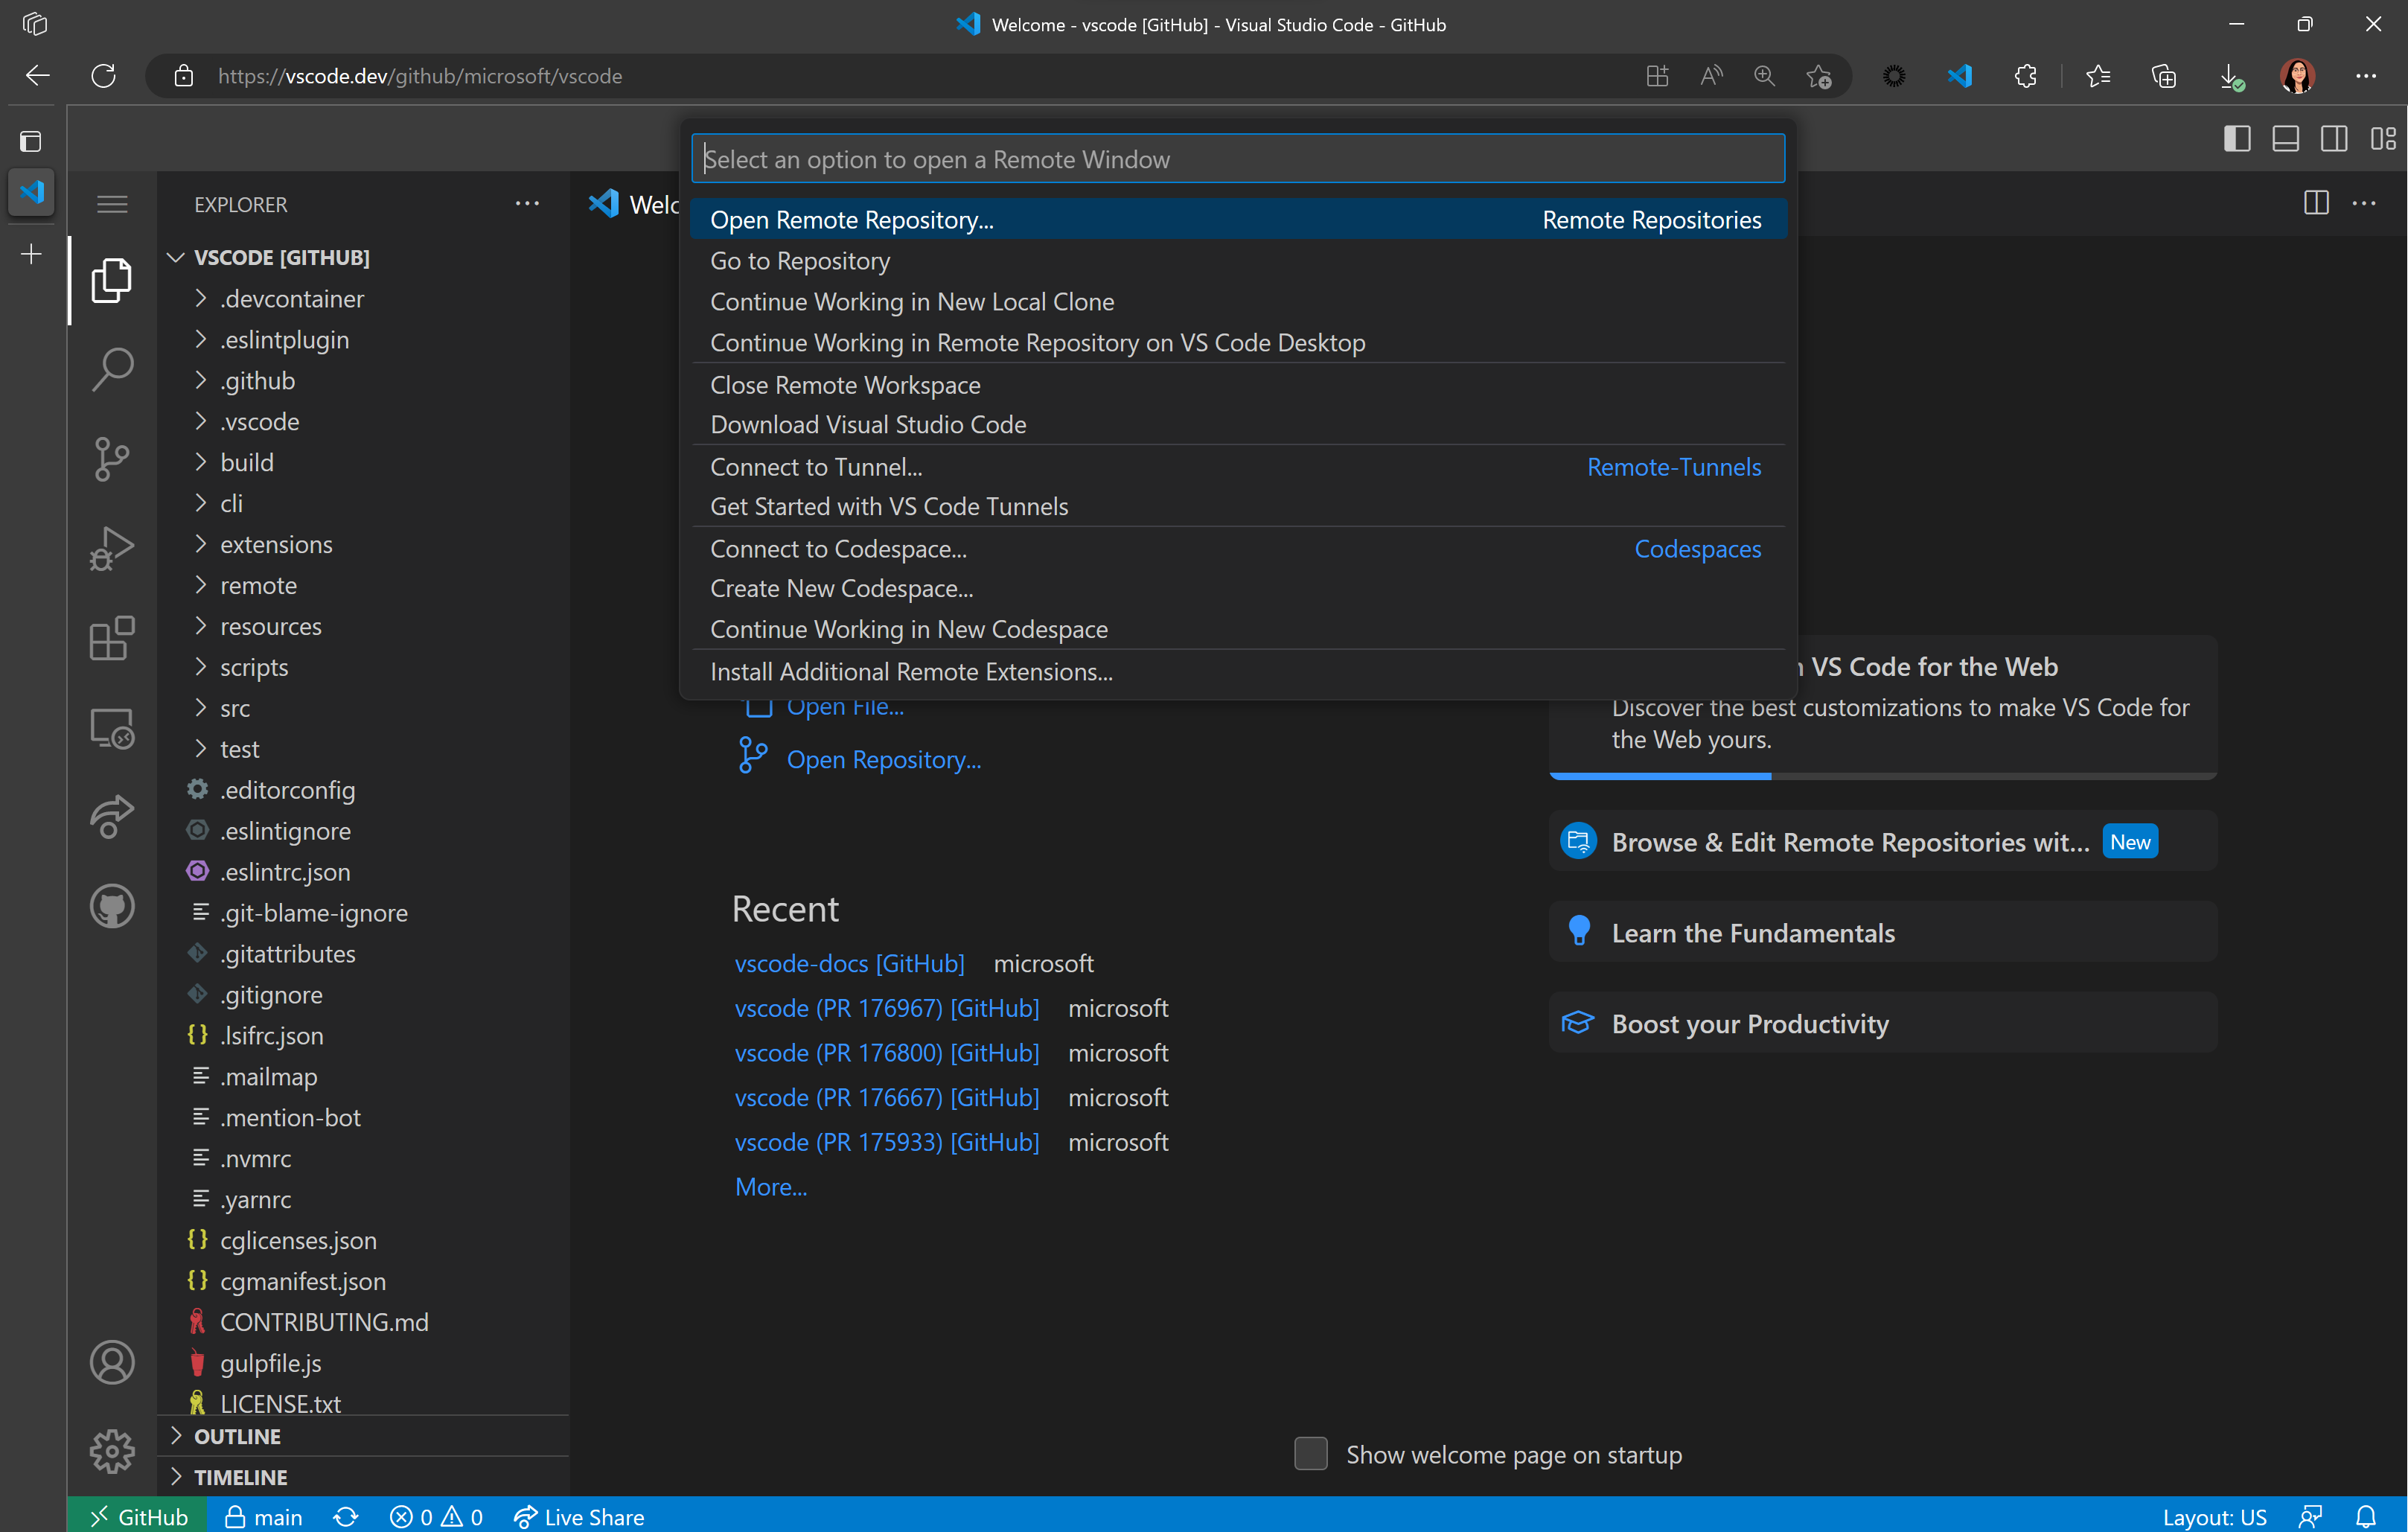Click the Remote Explorer icon in sidebar
This screenshot has width=2408, height=1532.
click(112, 727)
